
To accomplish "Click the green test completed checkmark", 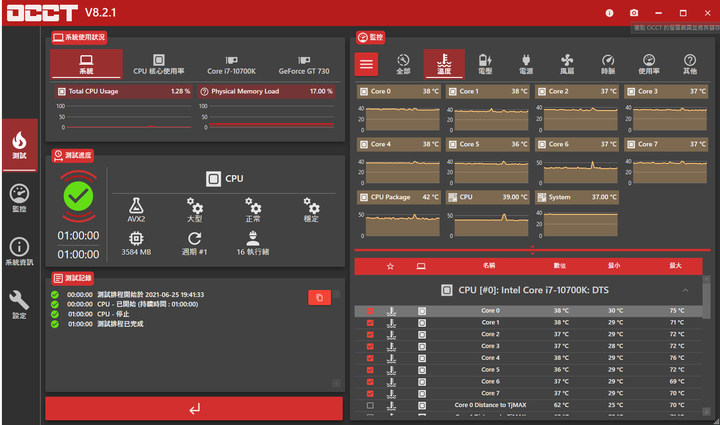I will click(x=79, y=196).
